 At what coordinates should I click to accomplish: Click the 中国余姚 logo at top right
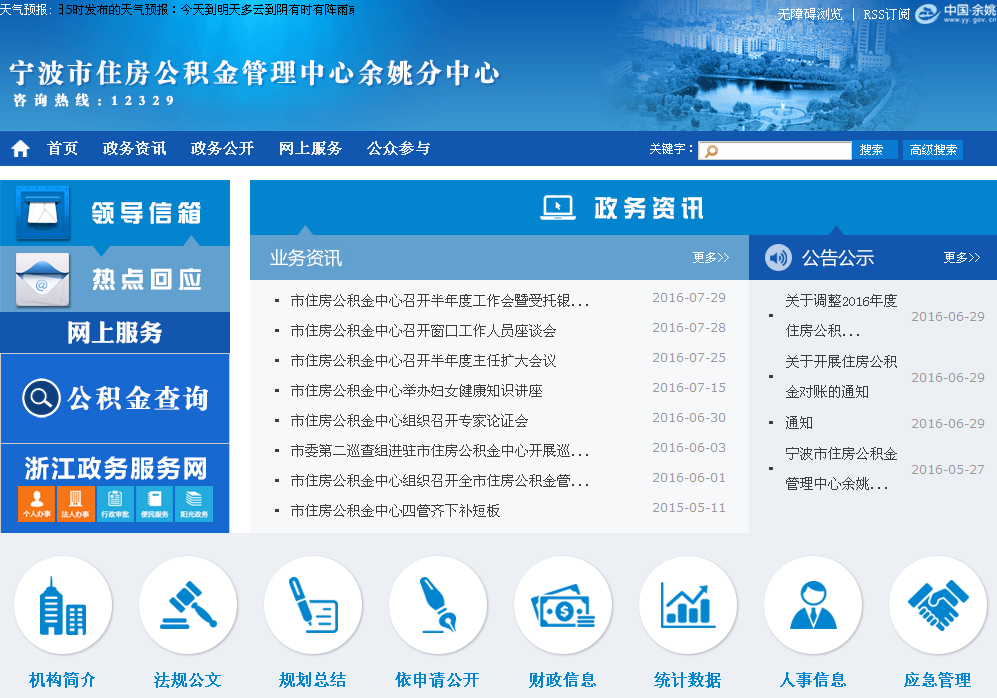(x=956, y=13)
